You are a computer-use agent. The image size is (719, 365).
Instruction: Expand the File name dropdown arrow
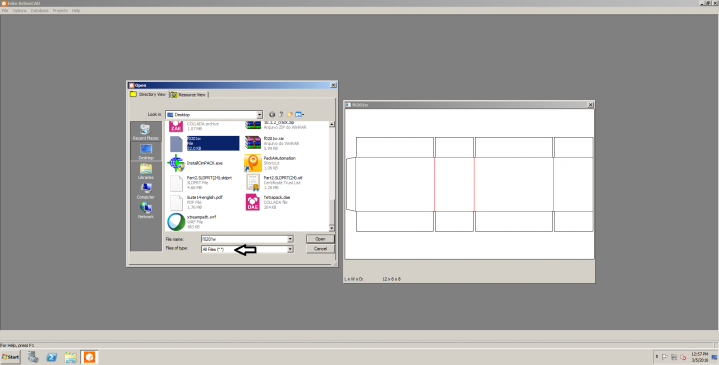pos(290,239)
